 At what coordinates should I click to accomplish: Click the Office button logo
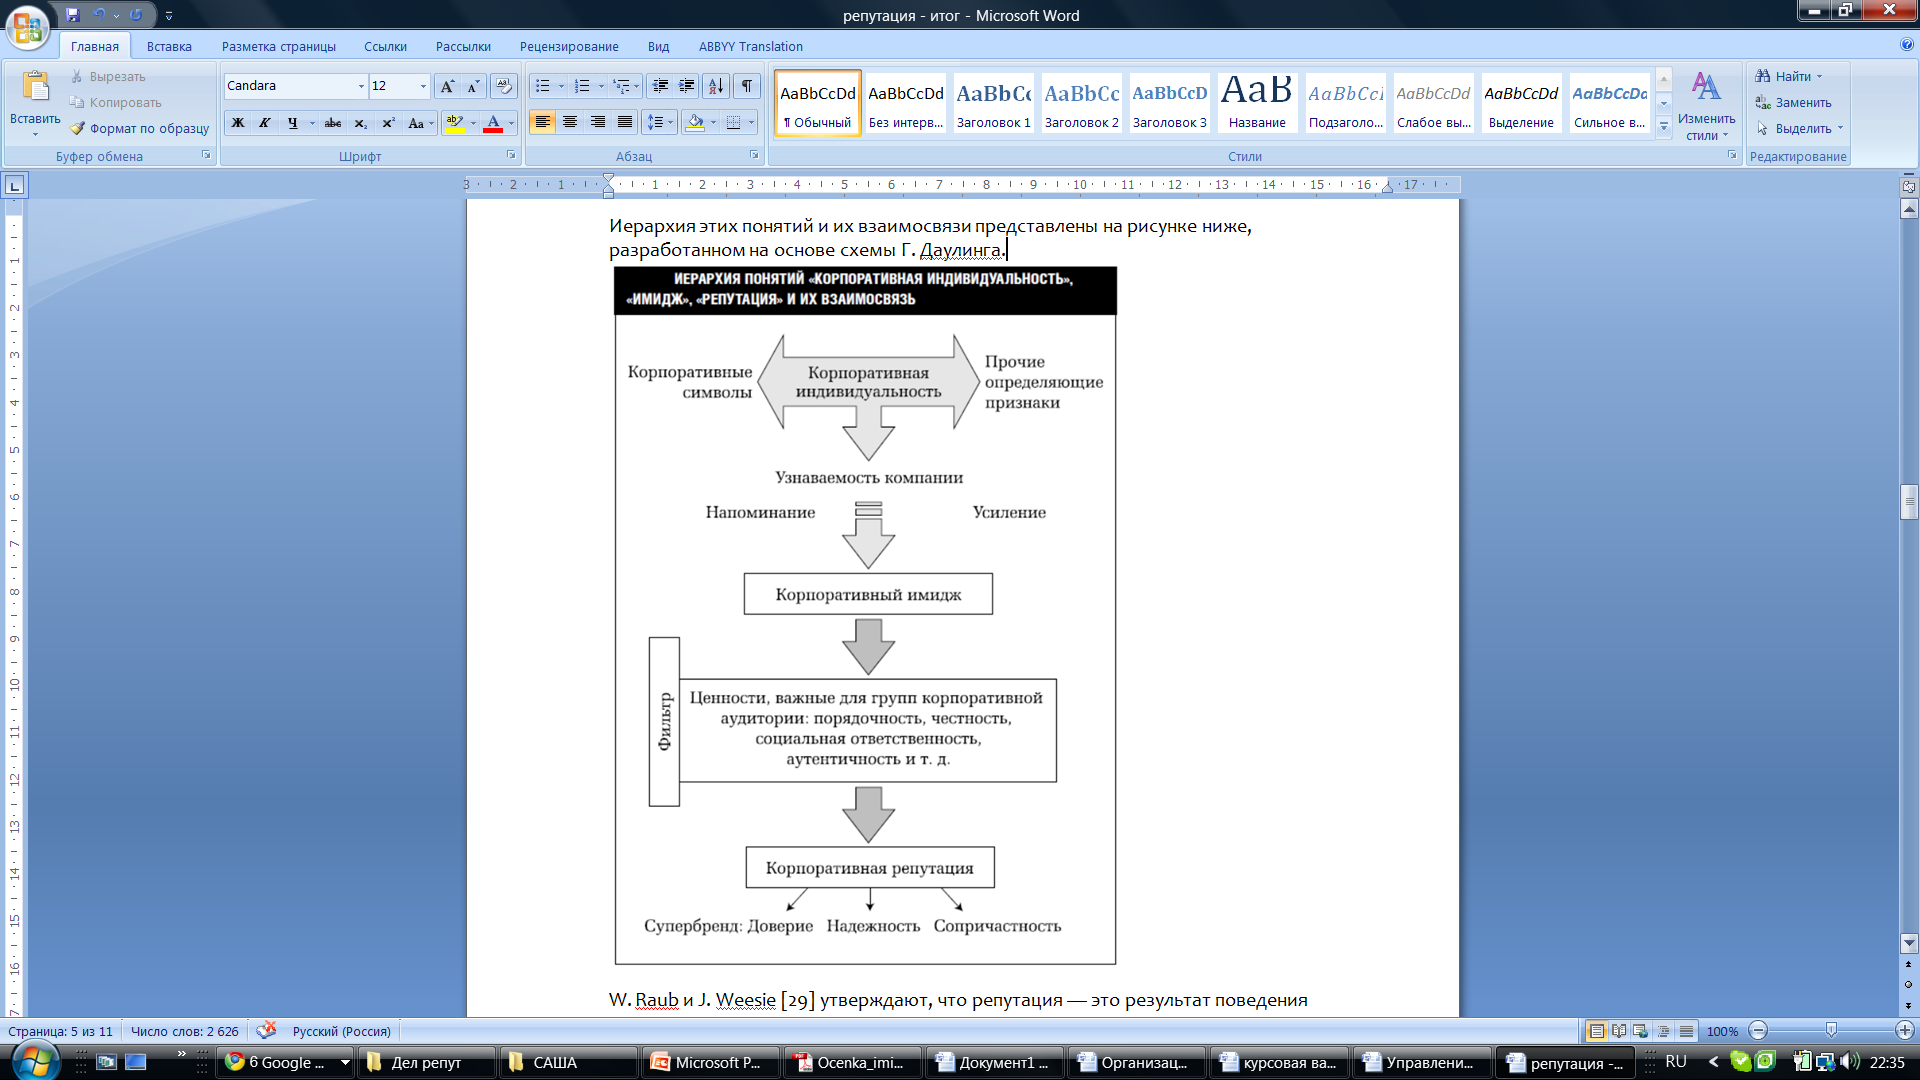[x=28, y=27]
